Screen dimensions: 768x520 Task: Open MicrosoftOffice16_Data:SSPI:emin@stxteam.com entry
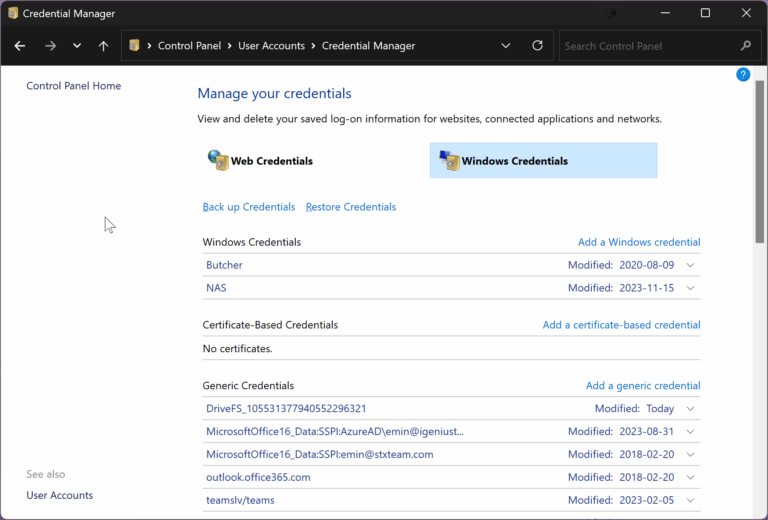pos(319,454)
